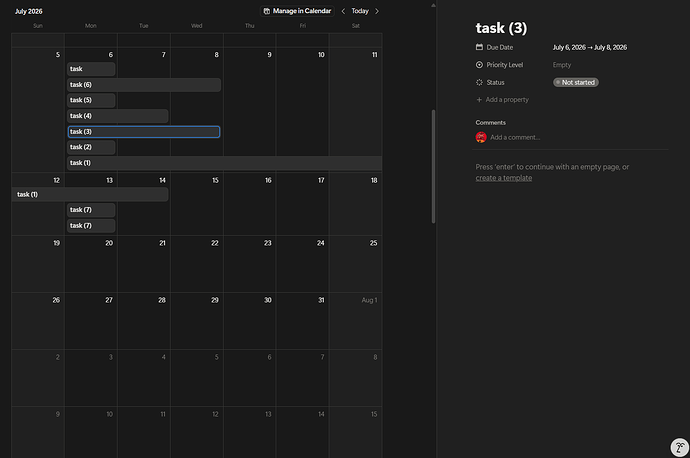The image size is (690, 458).
Task: Click the help question mark icon
Action: (679, 447)
